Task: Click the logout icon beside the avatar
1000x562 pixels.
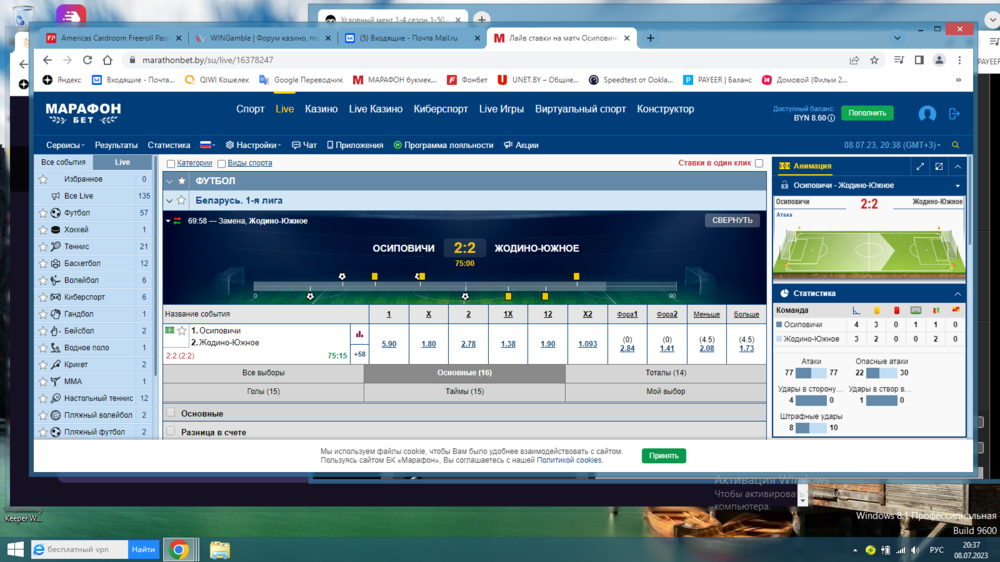Action: click(954, 114)
